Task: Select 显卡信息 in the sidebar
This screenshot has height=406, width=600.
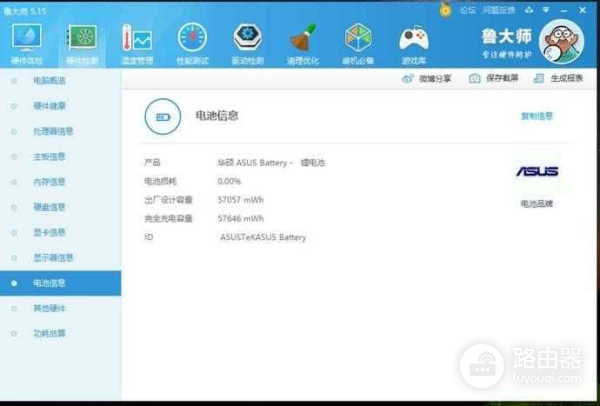Action: (60, 232)
